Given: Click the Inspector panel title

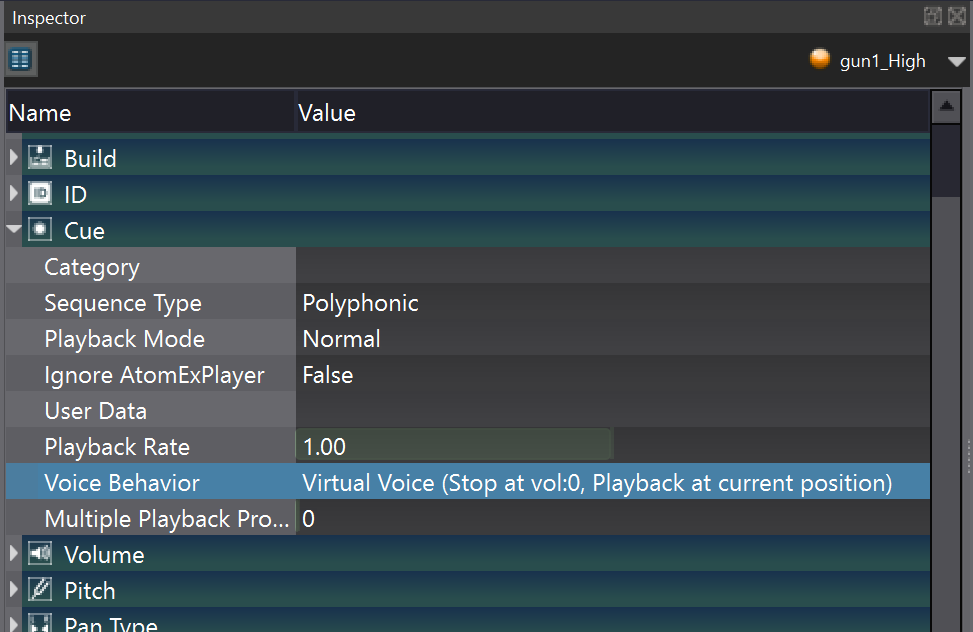Looking at the screenshot, I should click(49, 18).
